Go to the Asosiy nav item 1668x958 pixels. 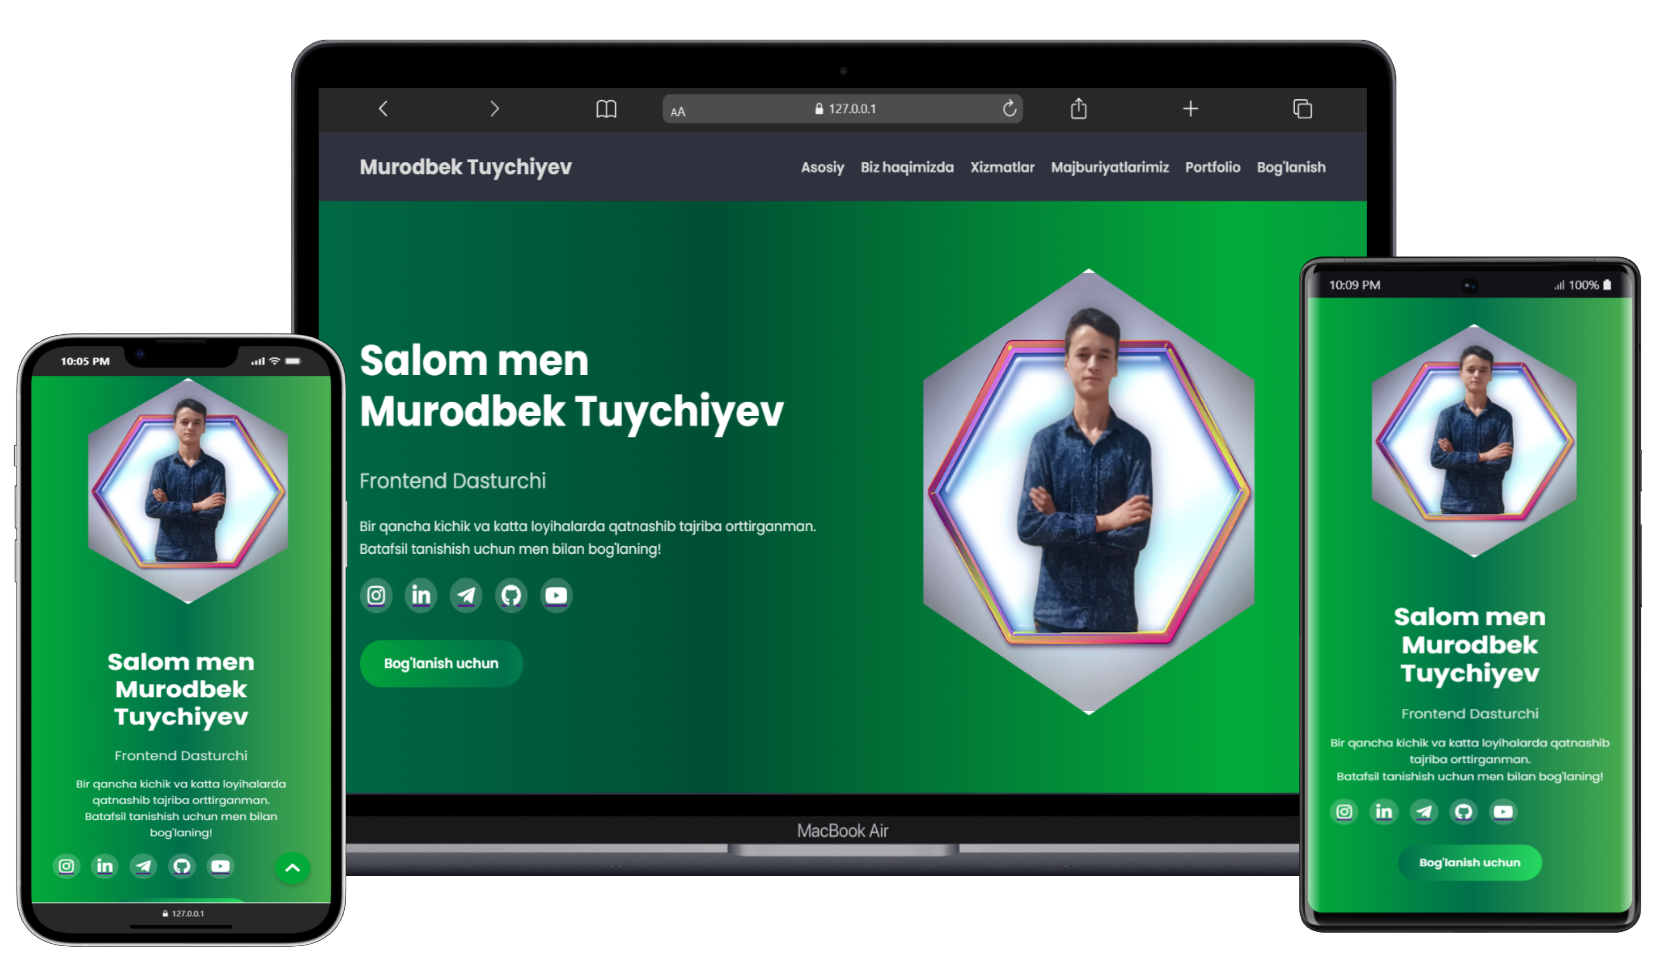pyautogui.click(x=822, y=168)
